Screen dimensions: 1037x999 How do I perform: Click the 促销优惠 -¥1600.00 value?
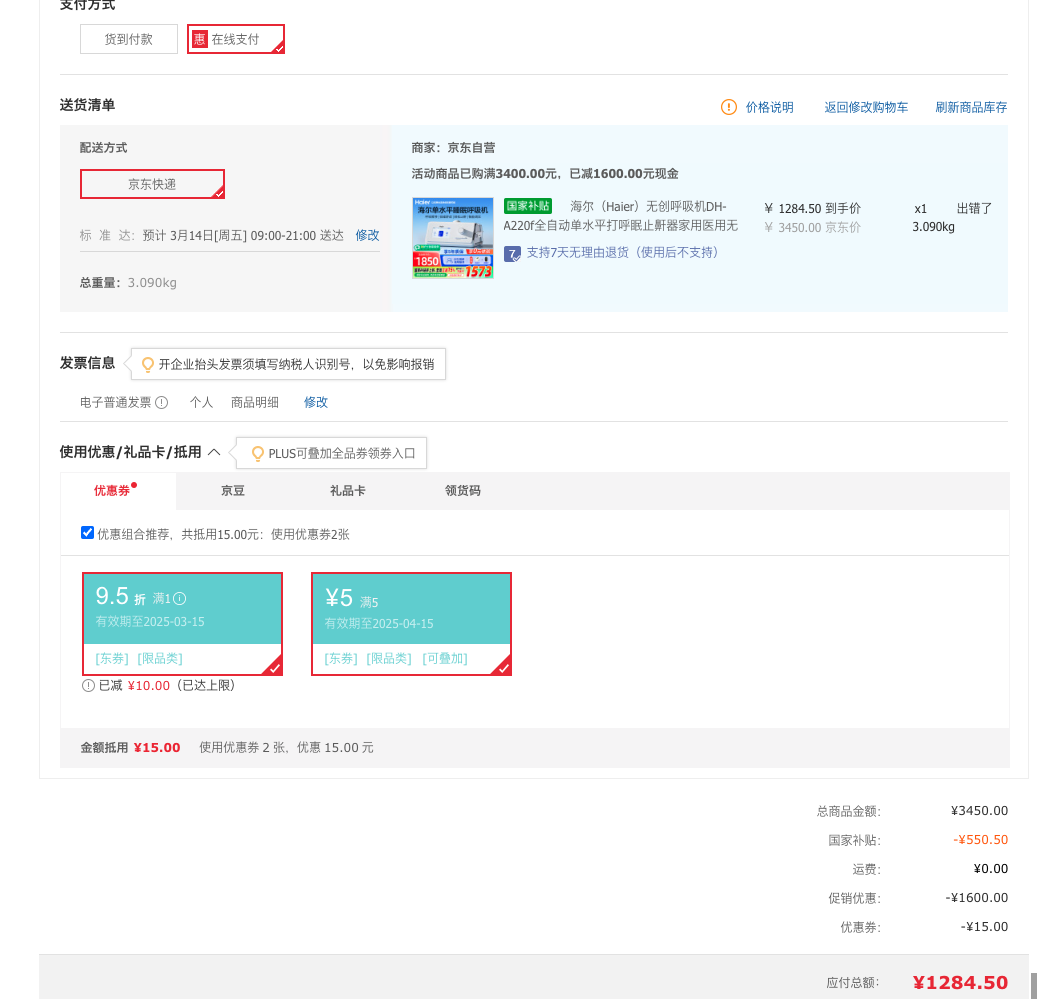977,898
